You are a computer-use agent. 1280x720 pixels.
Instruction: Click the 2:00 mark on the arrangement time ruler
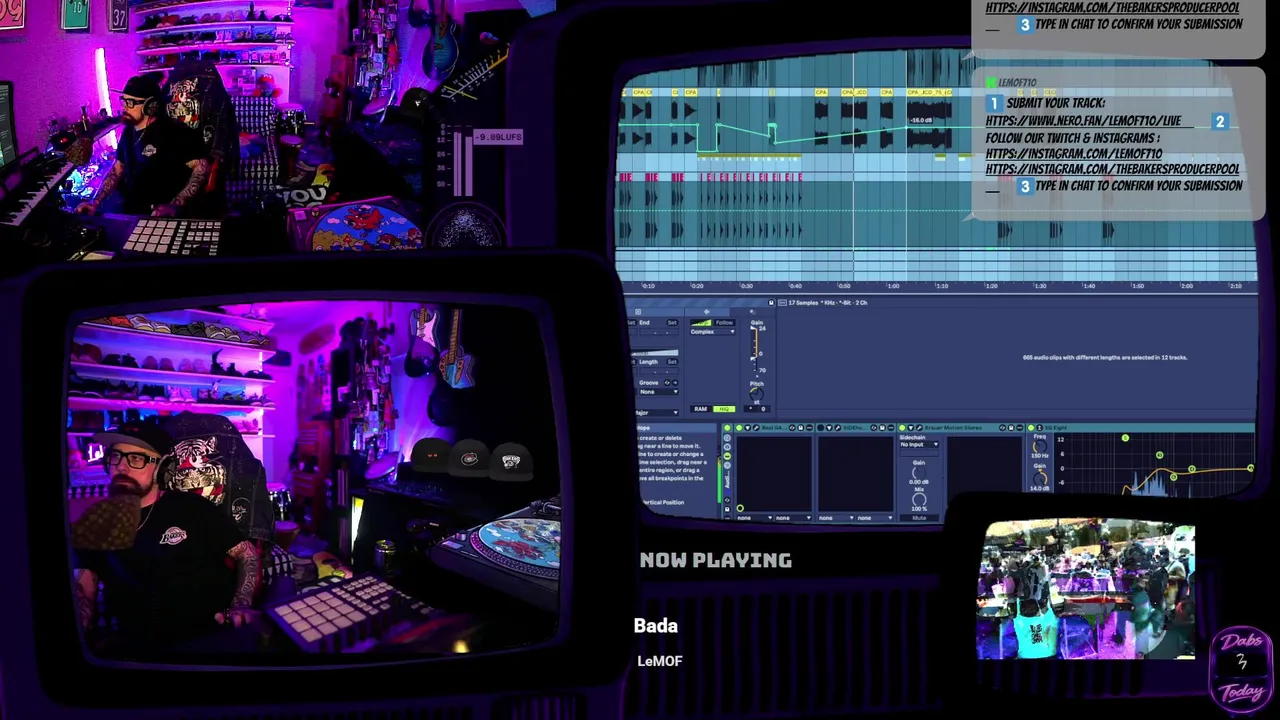point(1186,286)
